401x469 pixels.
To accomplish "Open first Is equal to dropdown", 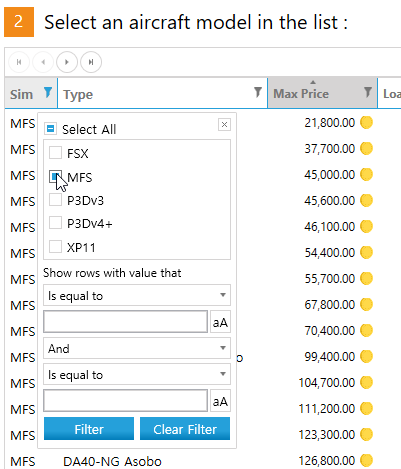I will point(137,295).
